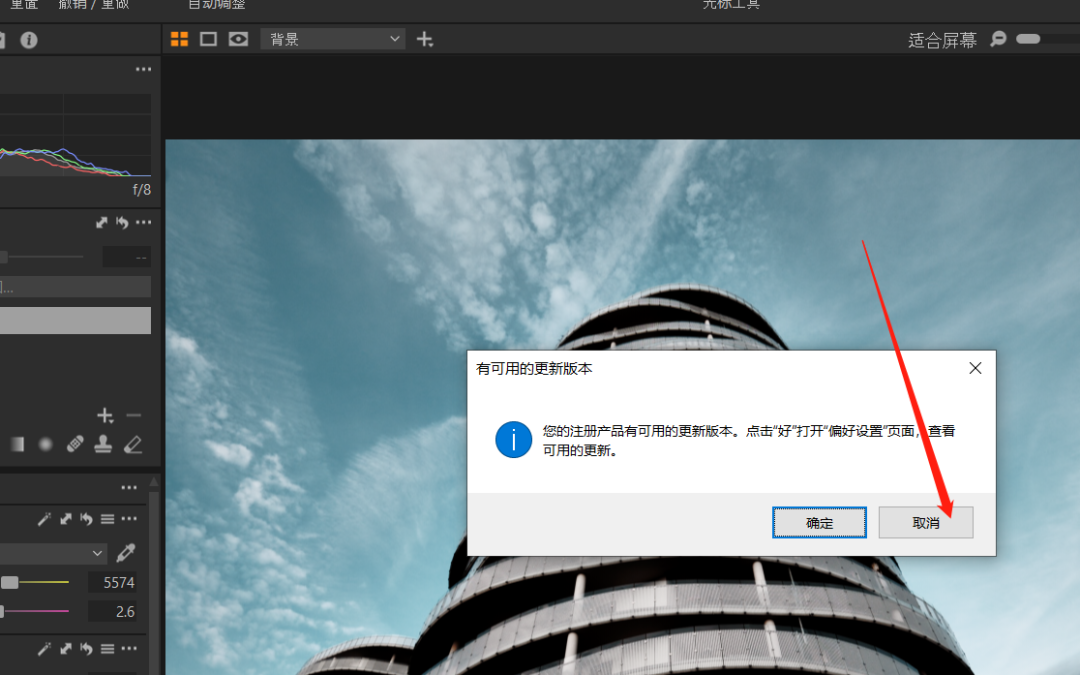Click the 确定 button in the update dialog
This screenshot has width=1080, height=675.
coord(819,522)
